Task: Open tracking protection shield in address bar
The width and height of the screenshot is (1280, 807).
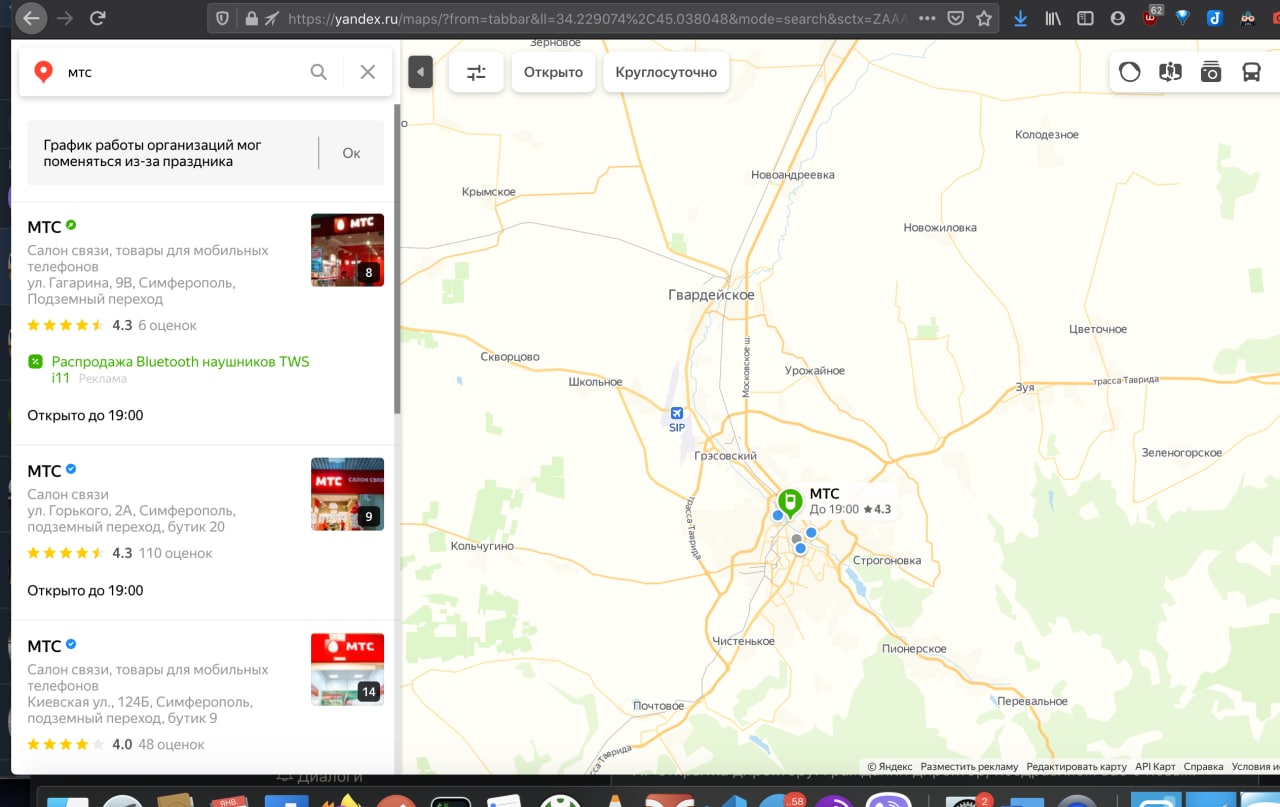Action: (x=223, y=18)
